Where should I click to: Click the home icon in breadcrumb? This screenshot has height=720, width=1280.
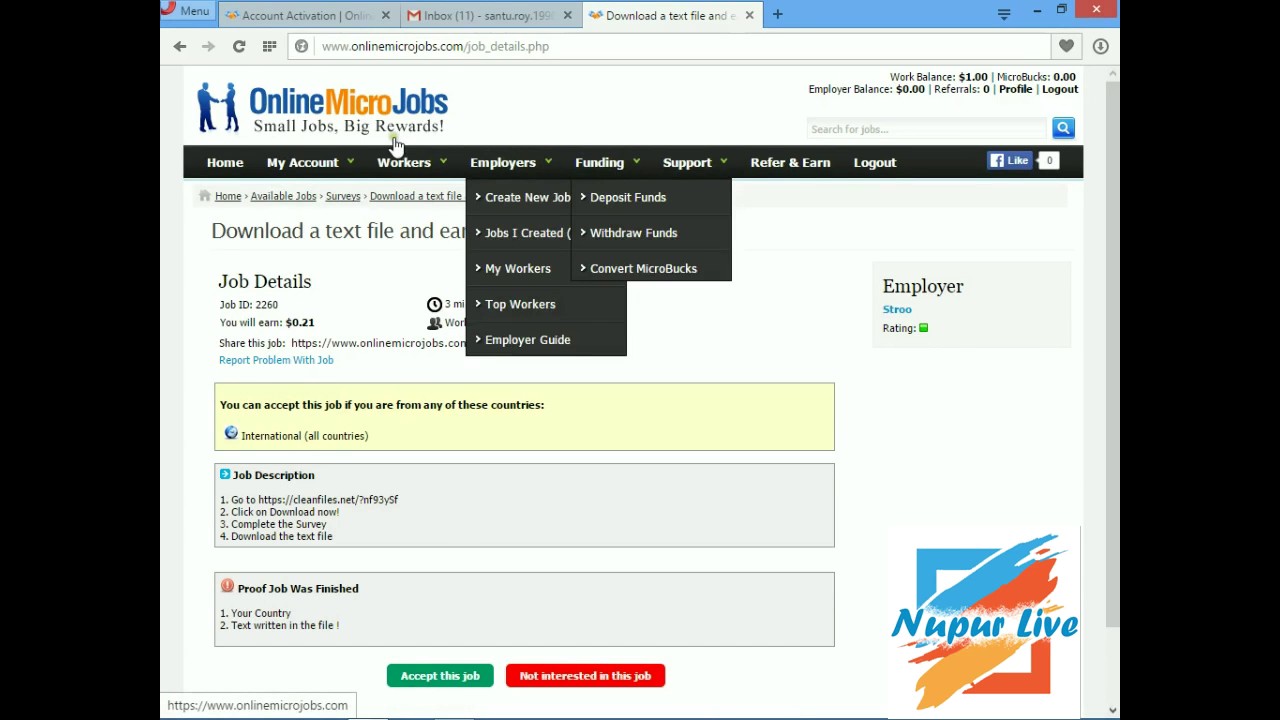[x=205, y=196]
